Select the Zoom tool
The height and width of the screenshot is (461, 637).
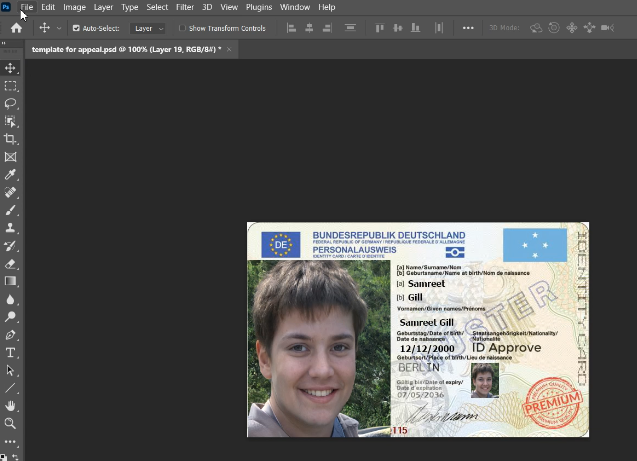tap(11, 423)
